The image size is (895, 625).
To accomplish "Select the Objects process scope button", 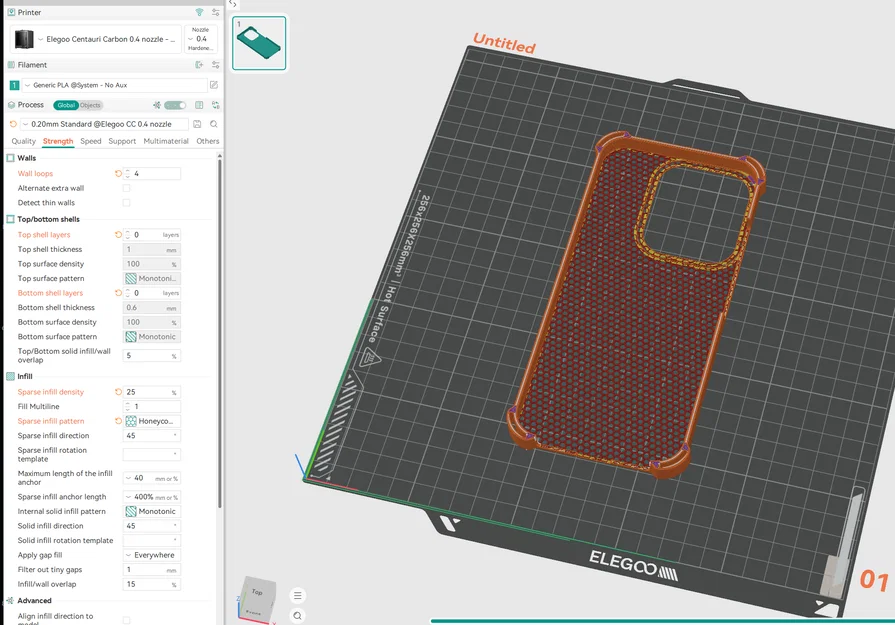I will 90,105.
